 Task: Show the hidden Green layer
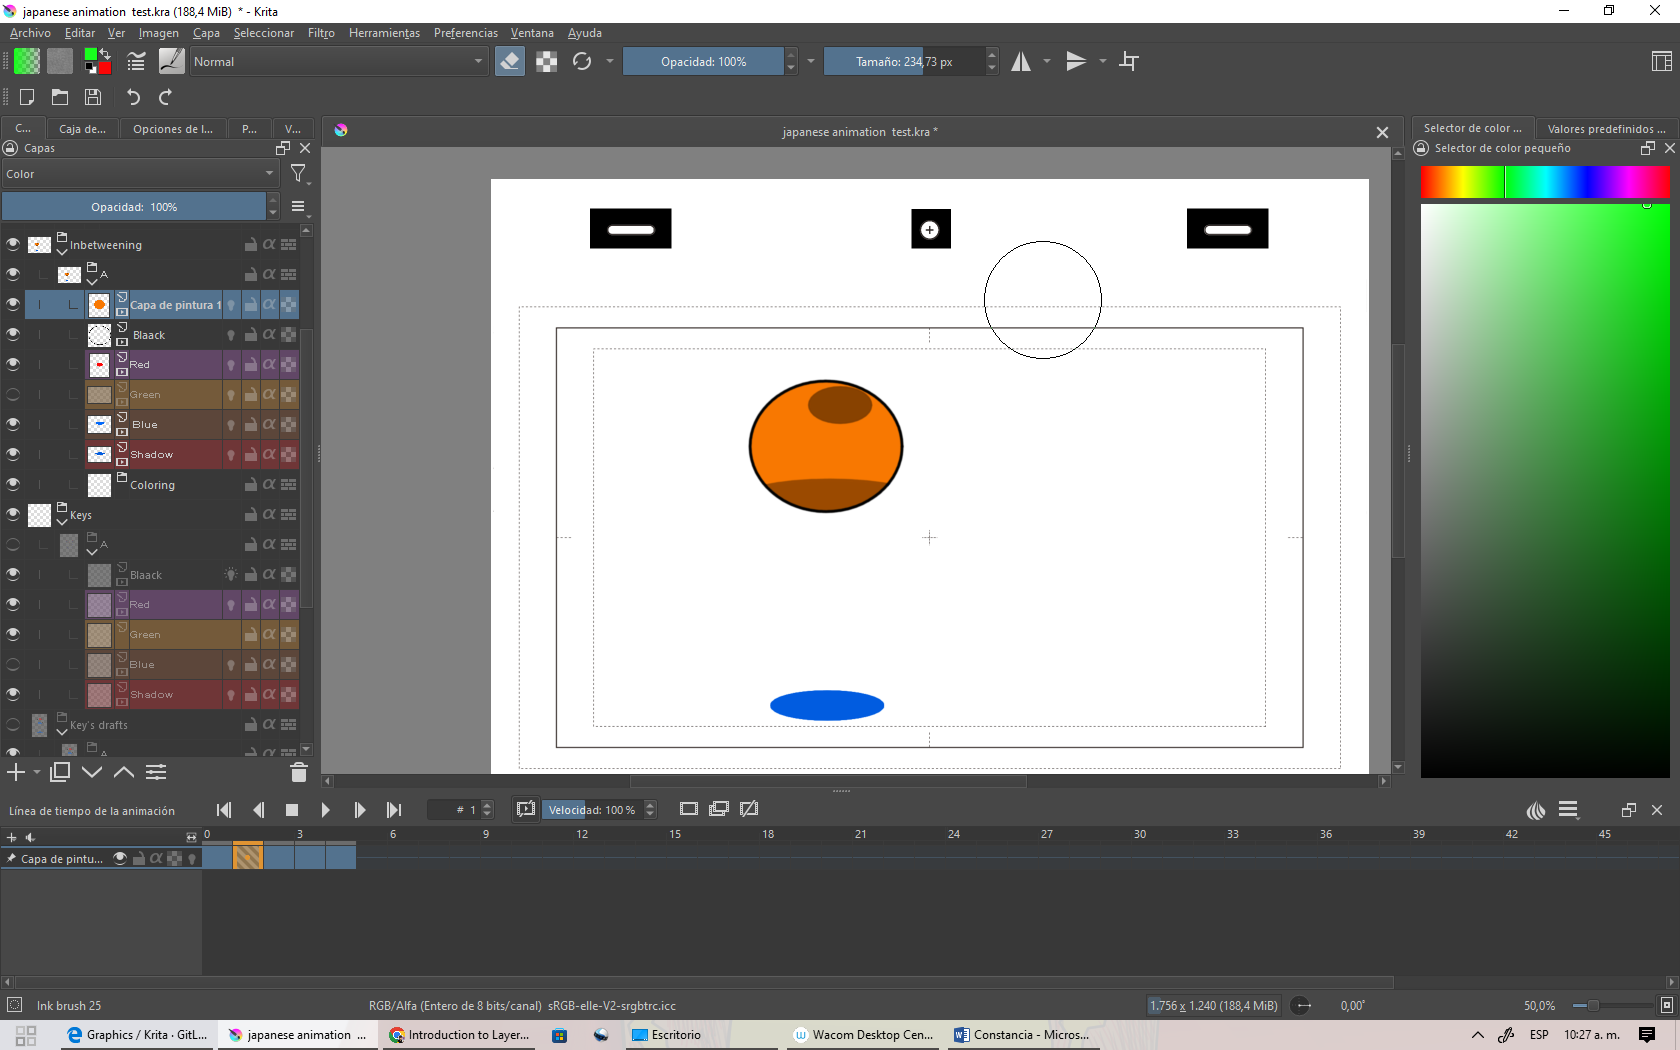tap(13, 394)
